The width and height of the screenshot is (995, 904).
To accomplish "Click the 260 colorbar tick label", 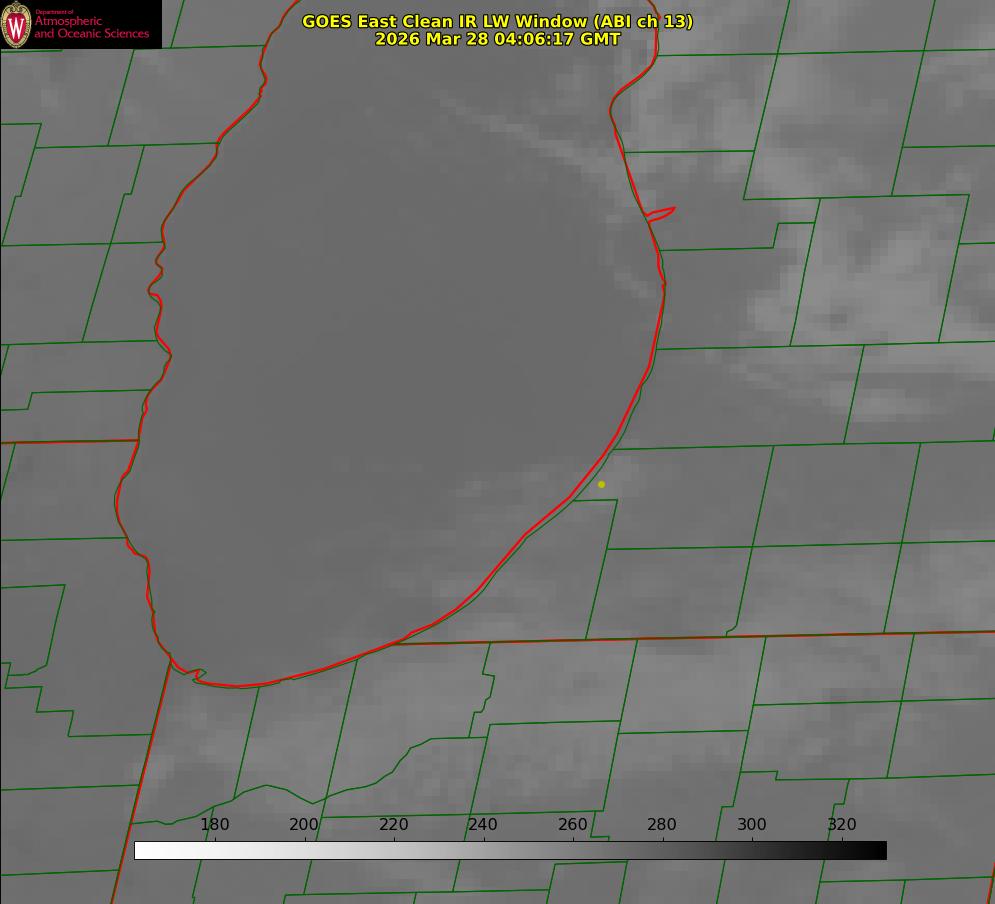I will tap(573, 825).
